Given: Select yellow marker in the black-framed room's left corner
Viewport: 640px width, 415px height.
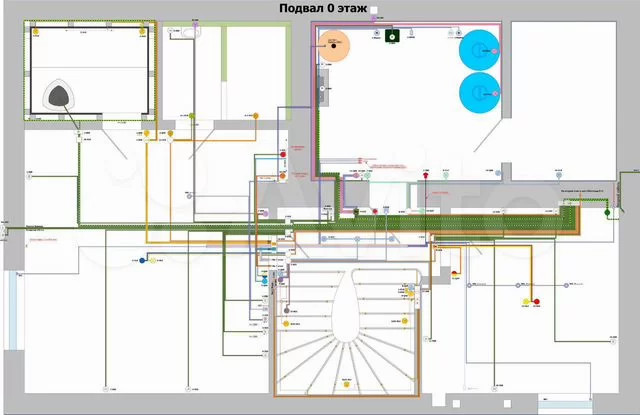Looking at the screenshot, I should [36, 31].
